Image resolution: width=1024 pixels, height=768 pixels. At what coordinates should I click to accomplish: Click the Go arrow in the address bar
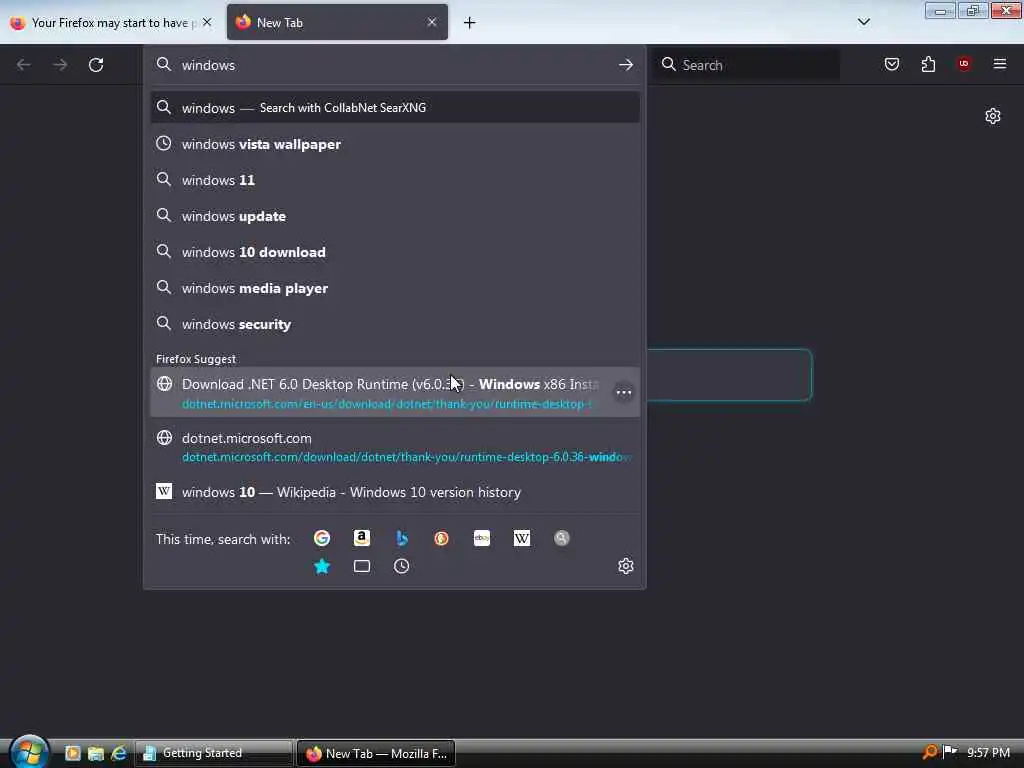[626, 65]
